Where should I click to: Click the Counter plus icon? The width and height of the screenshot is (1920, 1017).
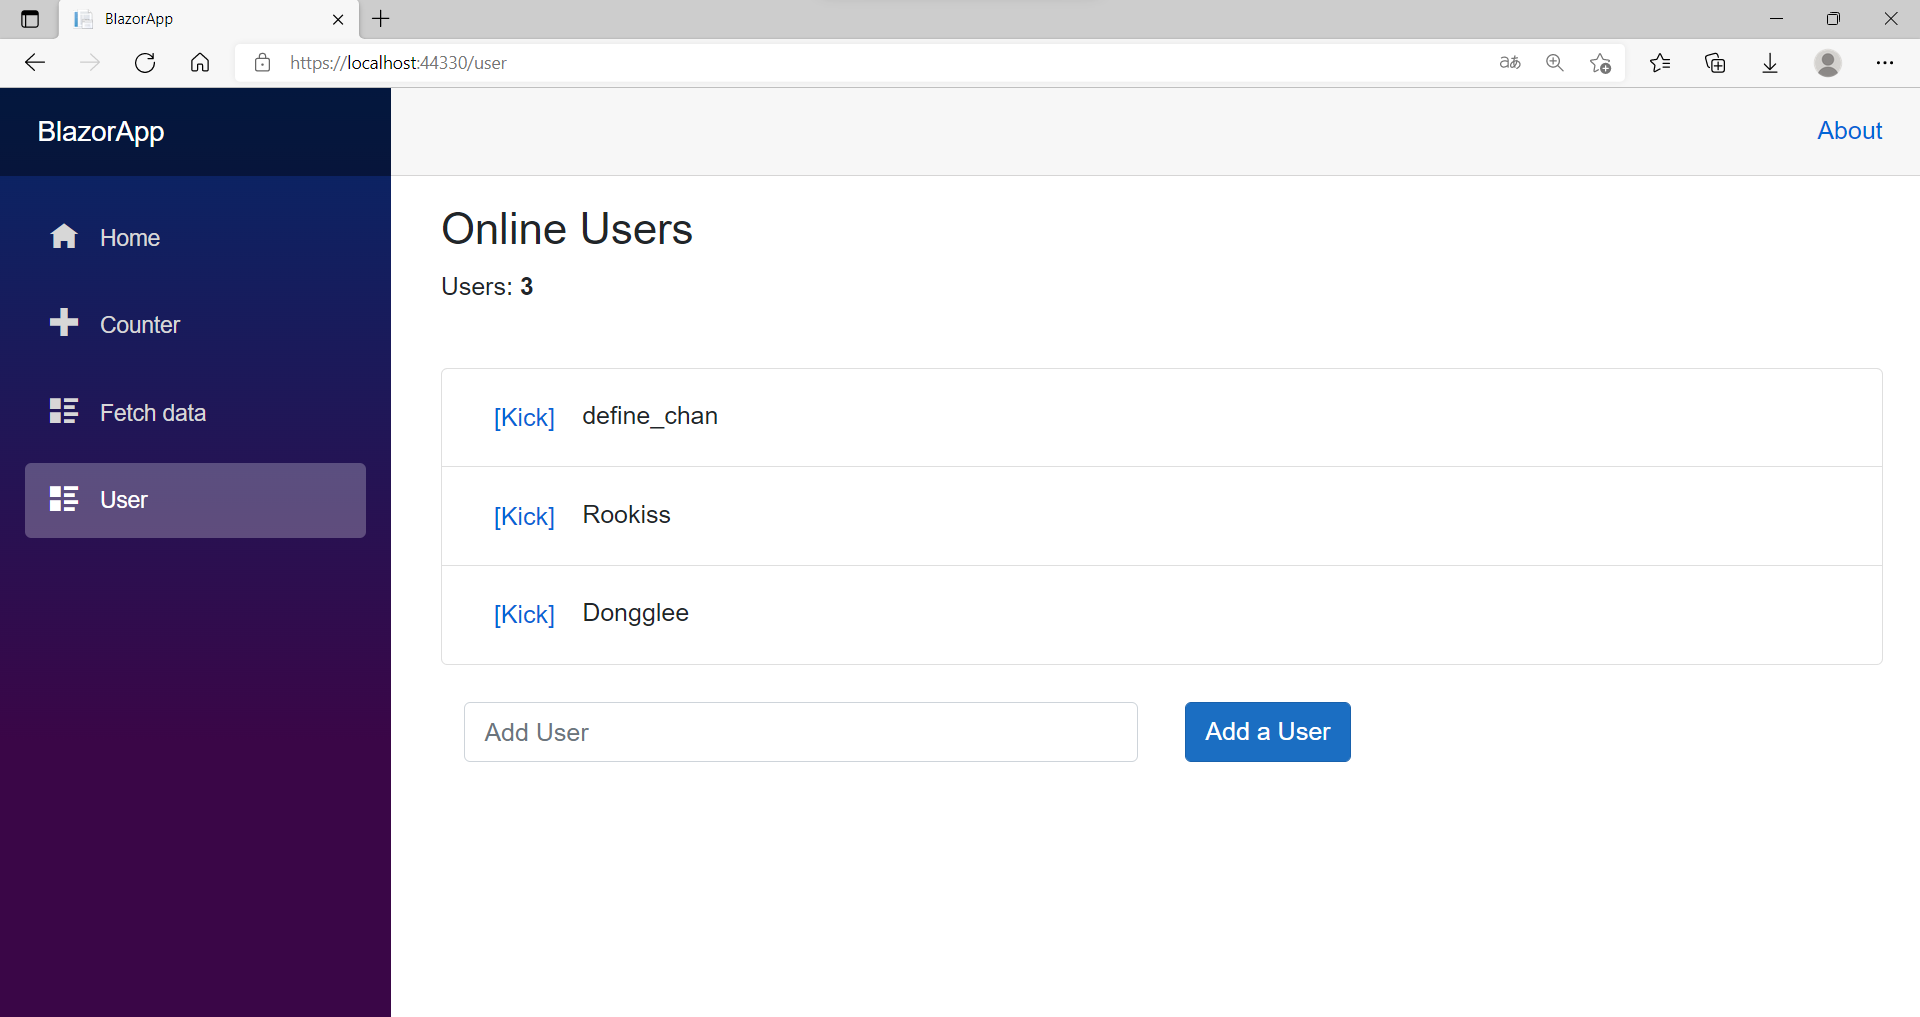[x=63, y=323]
